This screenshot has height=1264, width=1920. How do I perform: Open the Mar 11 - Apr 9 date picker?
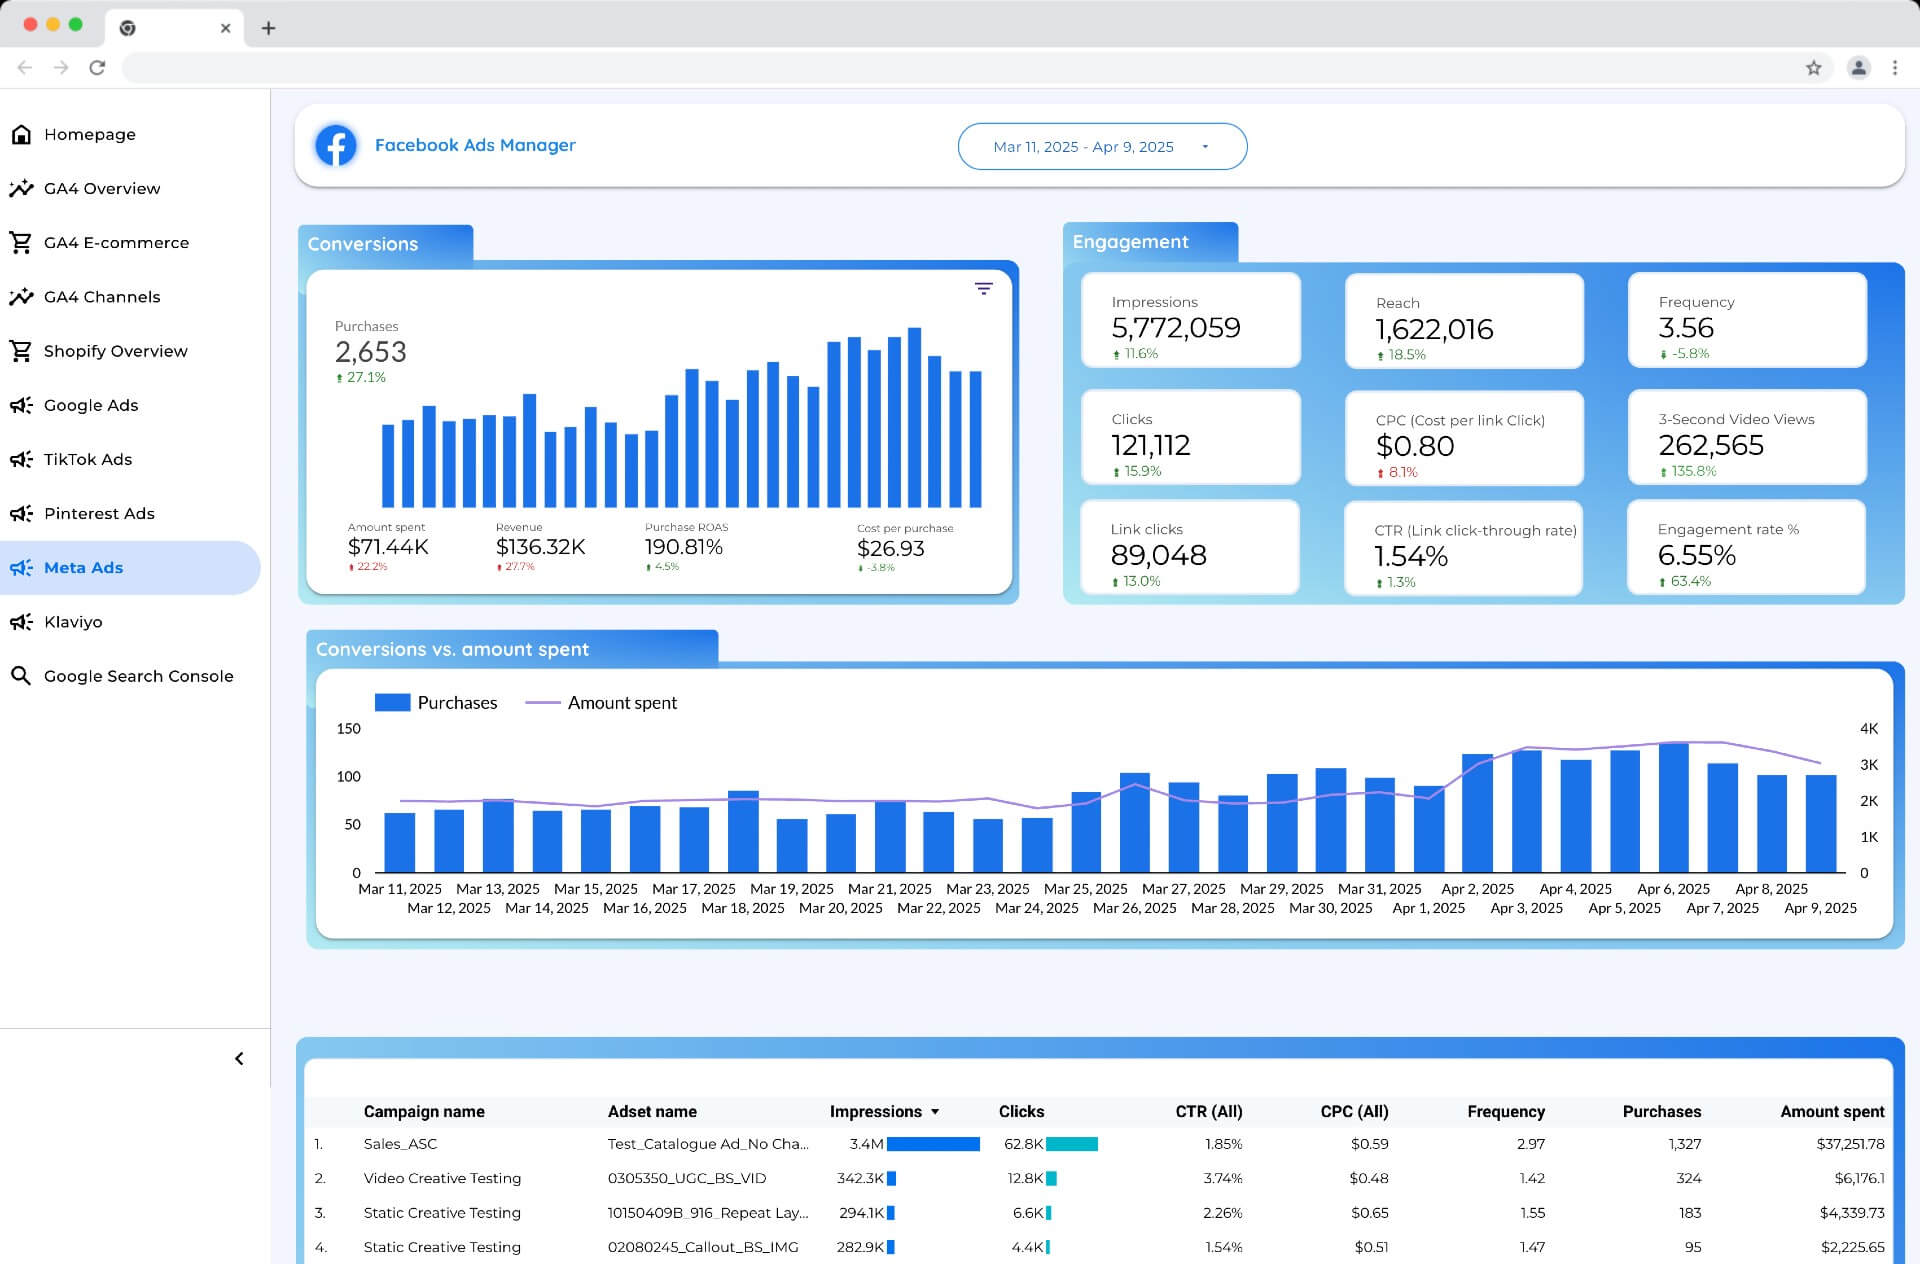1102,146
